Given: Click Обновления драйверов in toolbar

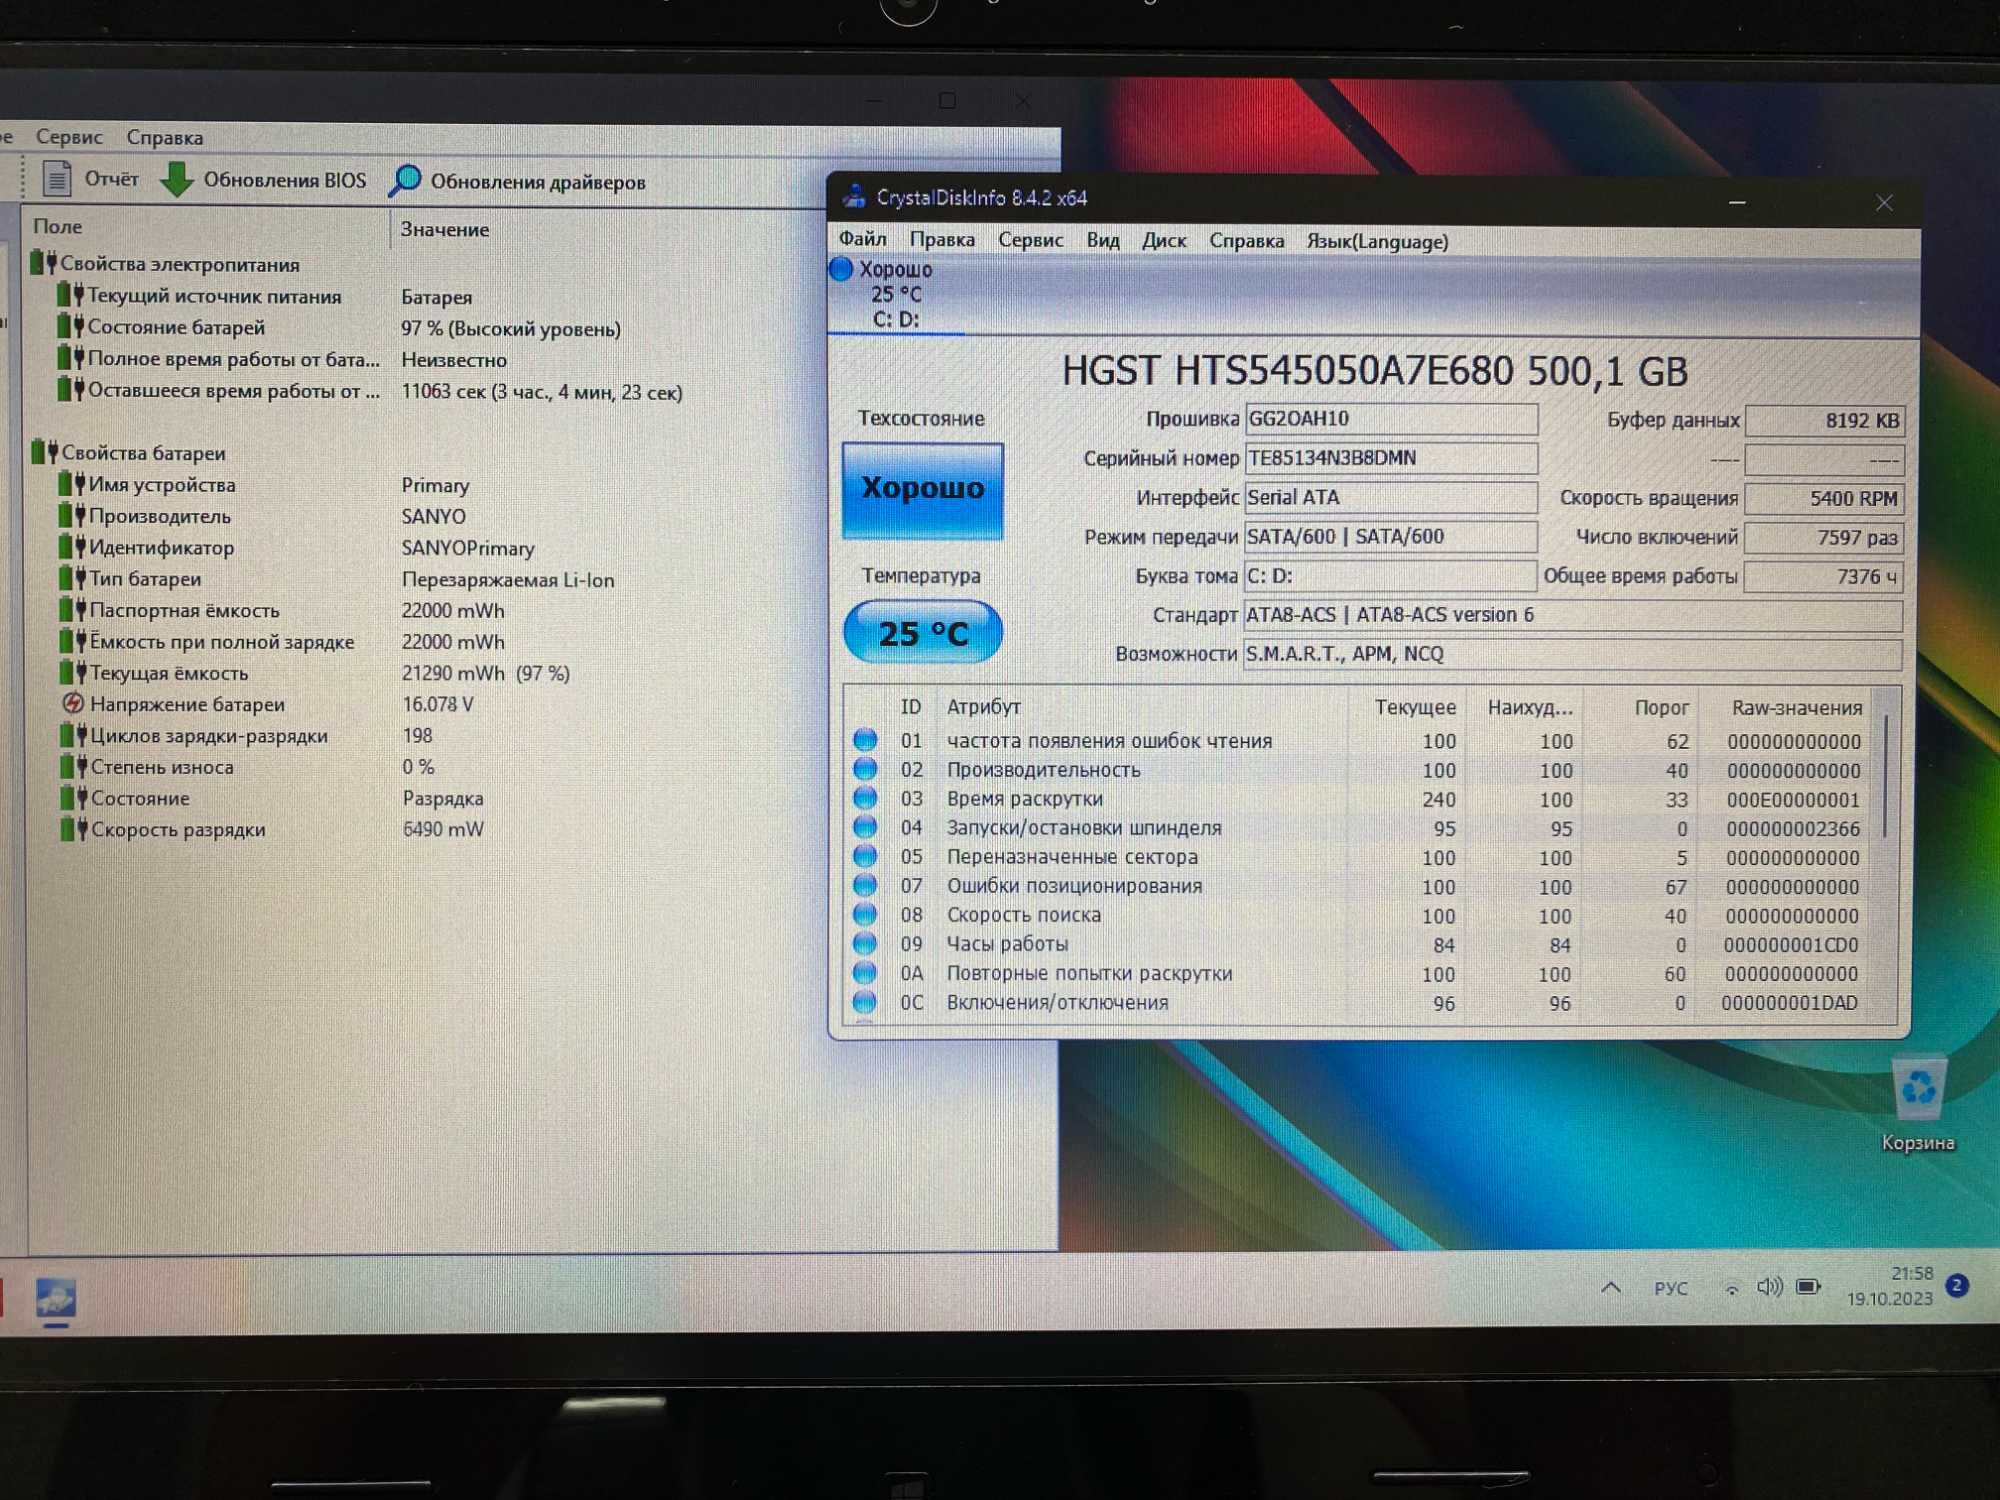Looking at the screenshot, I should click(517, 182).
